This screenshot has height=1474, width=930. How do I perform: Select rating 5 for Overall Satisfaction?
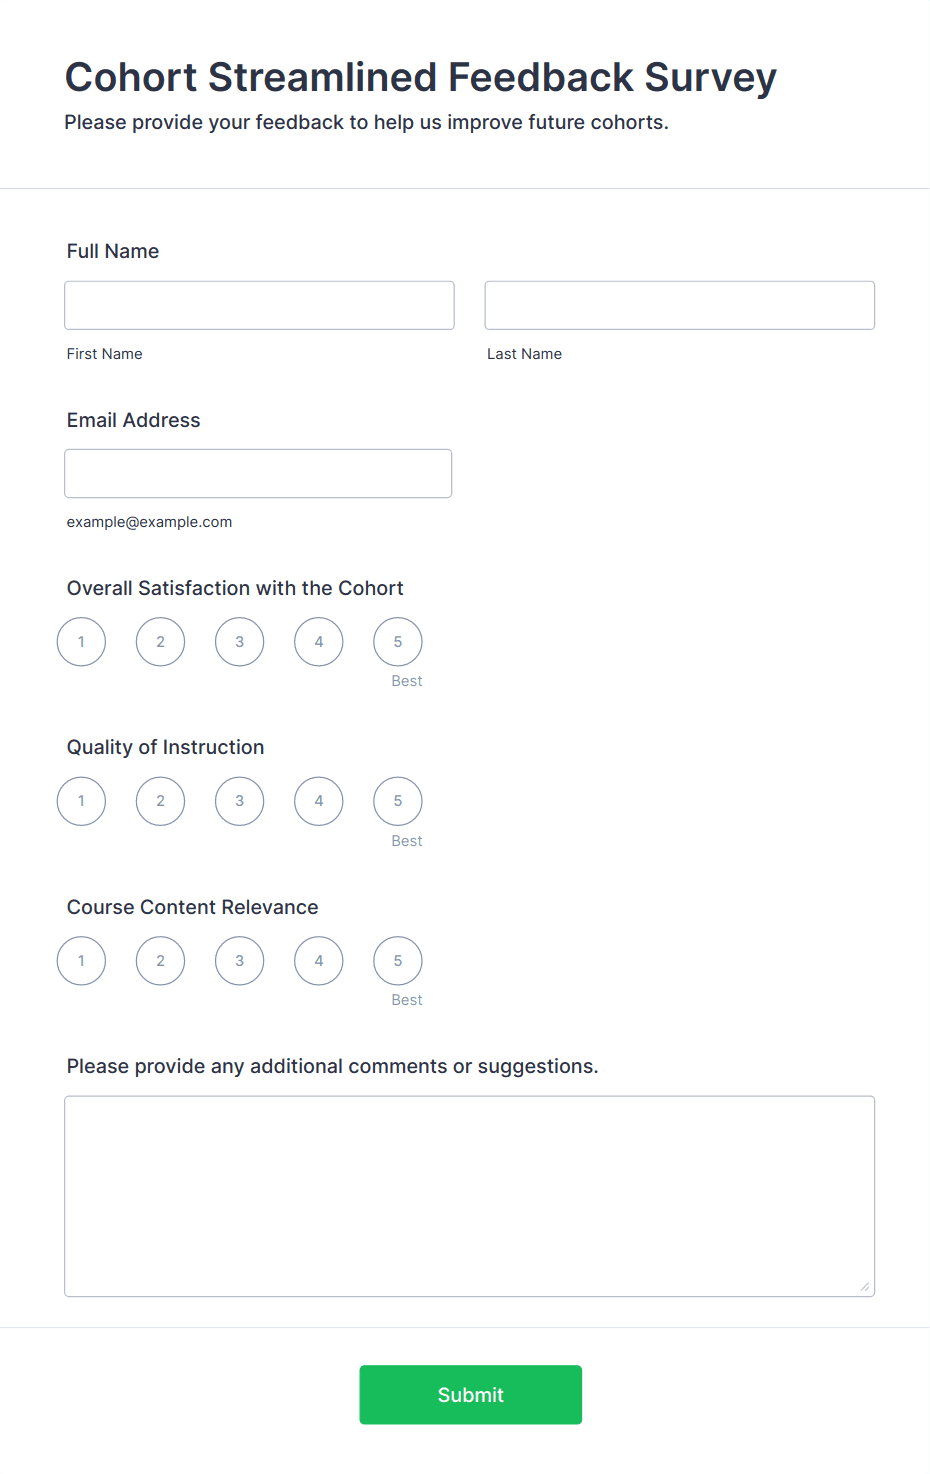pyautogui.click(x=397, y=641)
